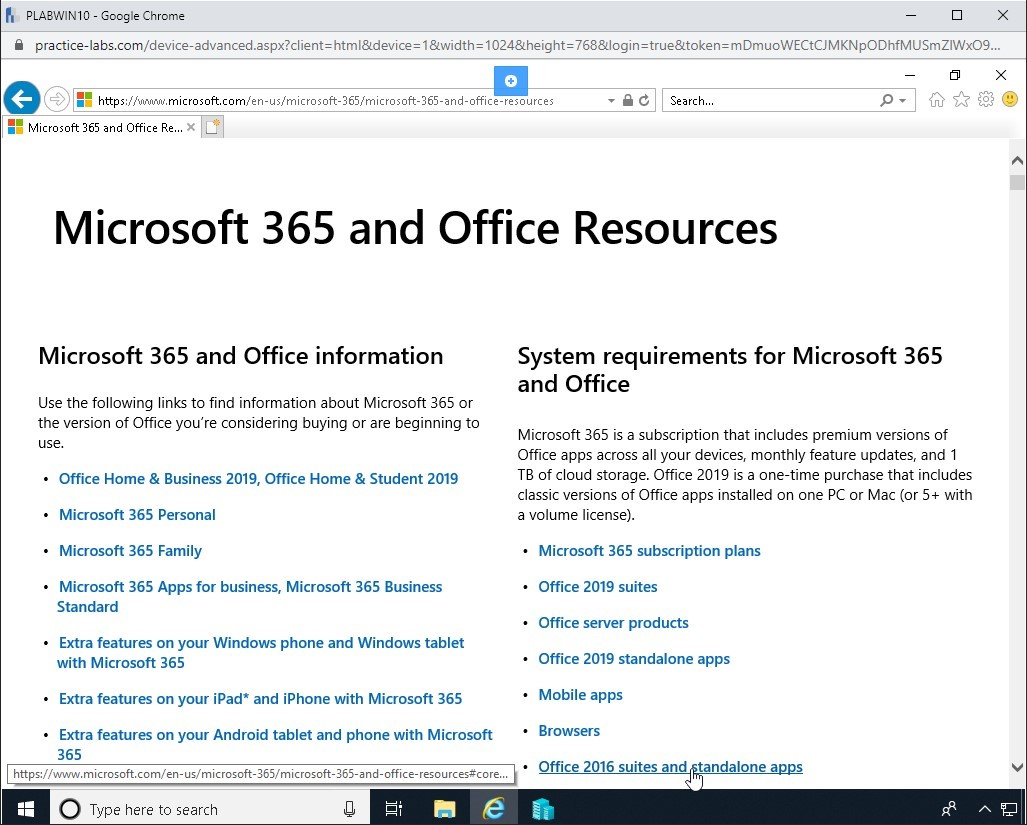This screenshot has width=1027, height=825.
Task: Open the Browsers link
Action: tap(569, 731)
